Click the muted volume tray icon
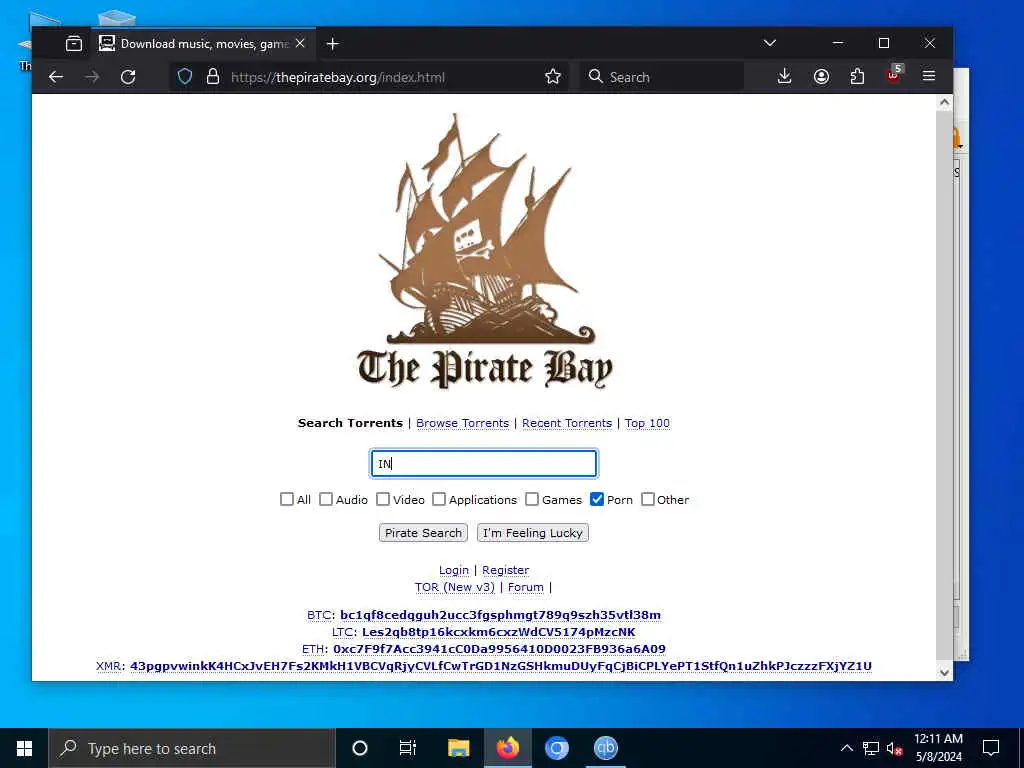This screenshot has height=768, width=1024. click(894, 748)
